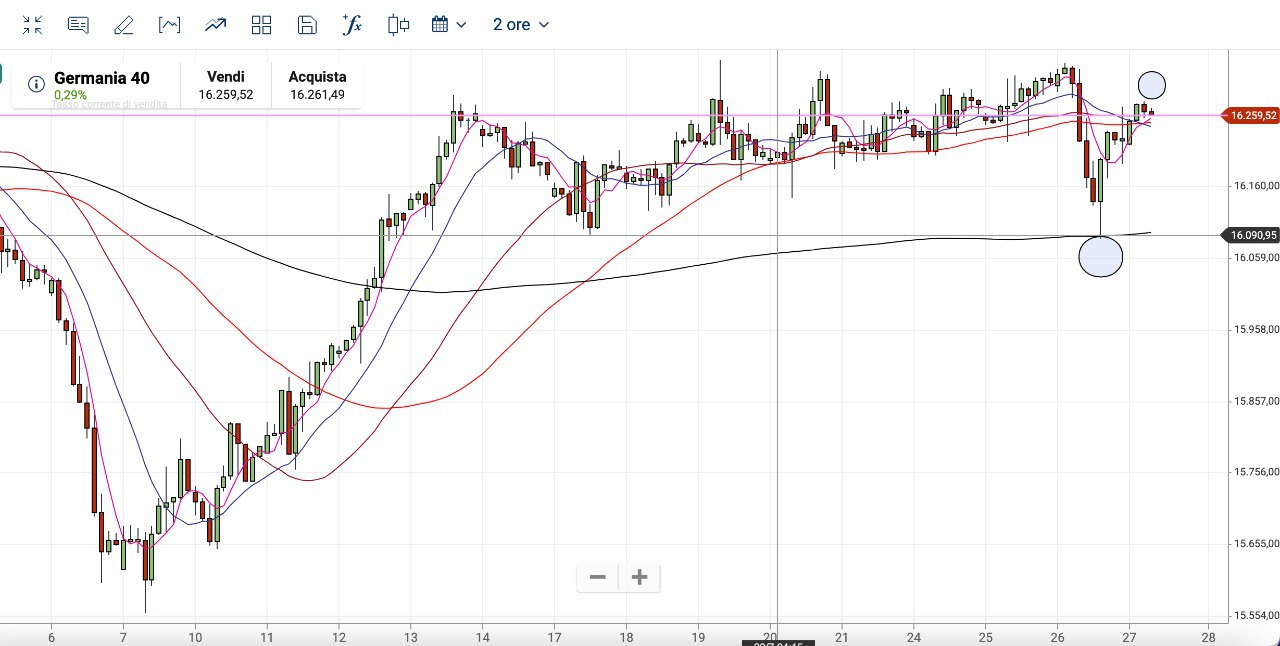The width and height of the screenshot is (1280, 646).
Task: Click date label 13 on time axis
Action: [410, 637]
